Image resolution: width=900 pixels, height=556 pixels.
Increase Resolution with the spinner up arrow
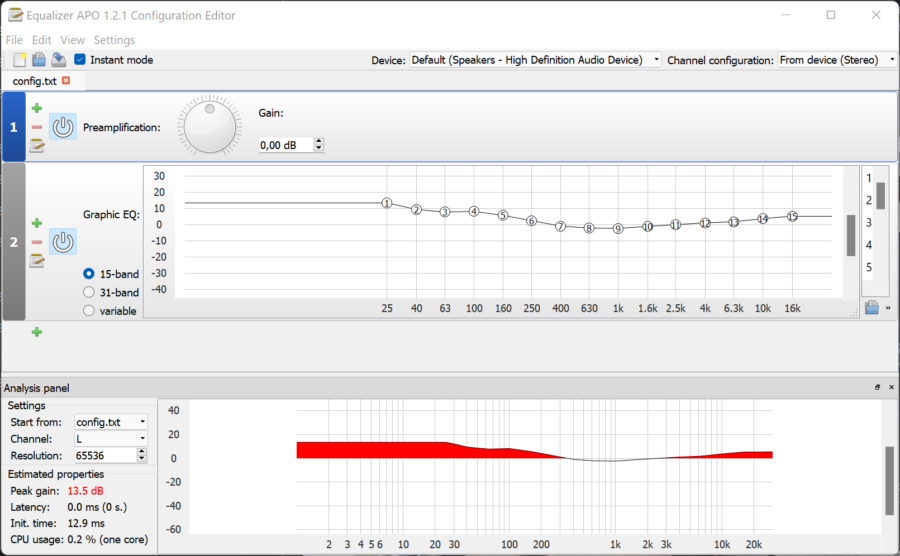[142, 452]
